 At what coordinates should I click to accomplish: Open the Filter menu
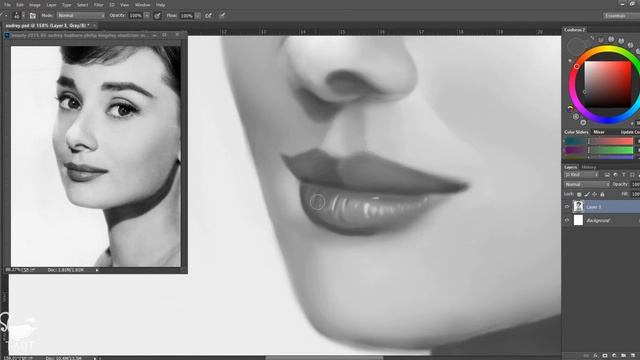[x=98, y=5]
